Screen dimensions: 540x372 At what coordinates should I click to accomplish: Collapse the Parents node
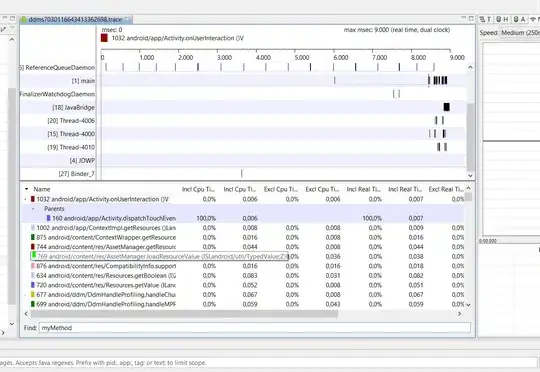click(x=33, y=209)
